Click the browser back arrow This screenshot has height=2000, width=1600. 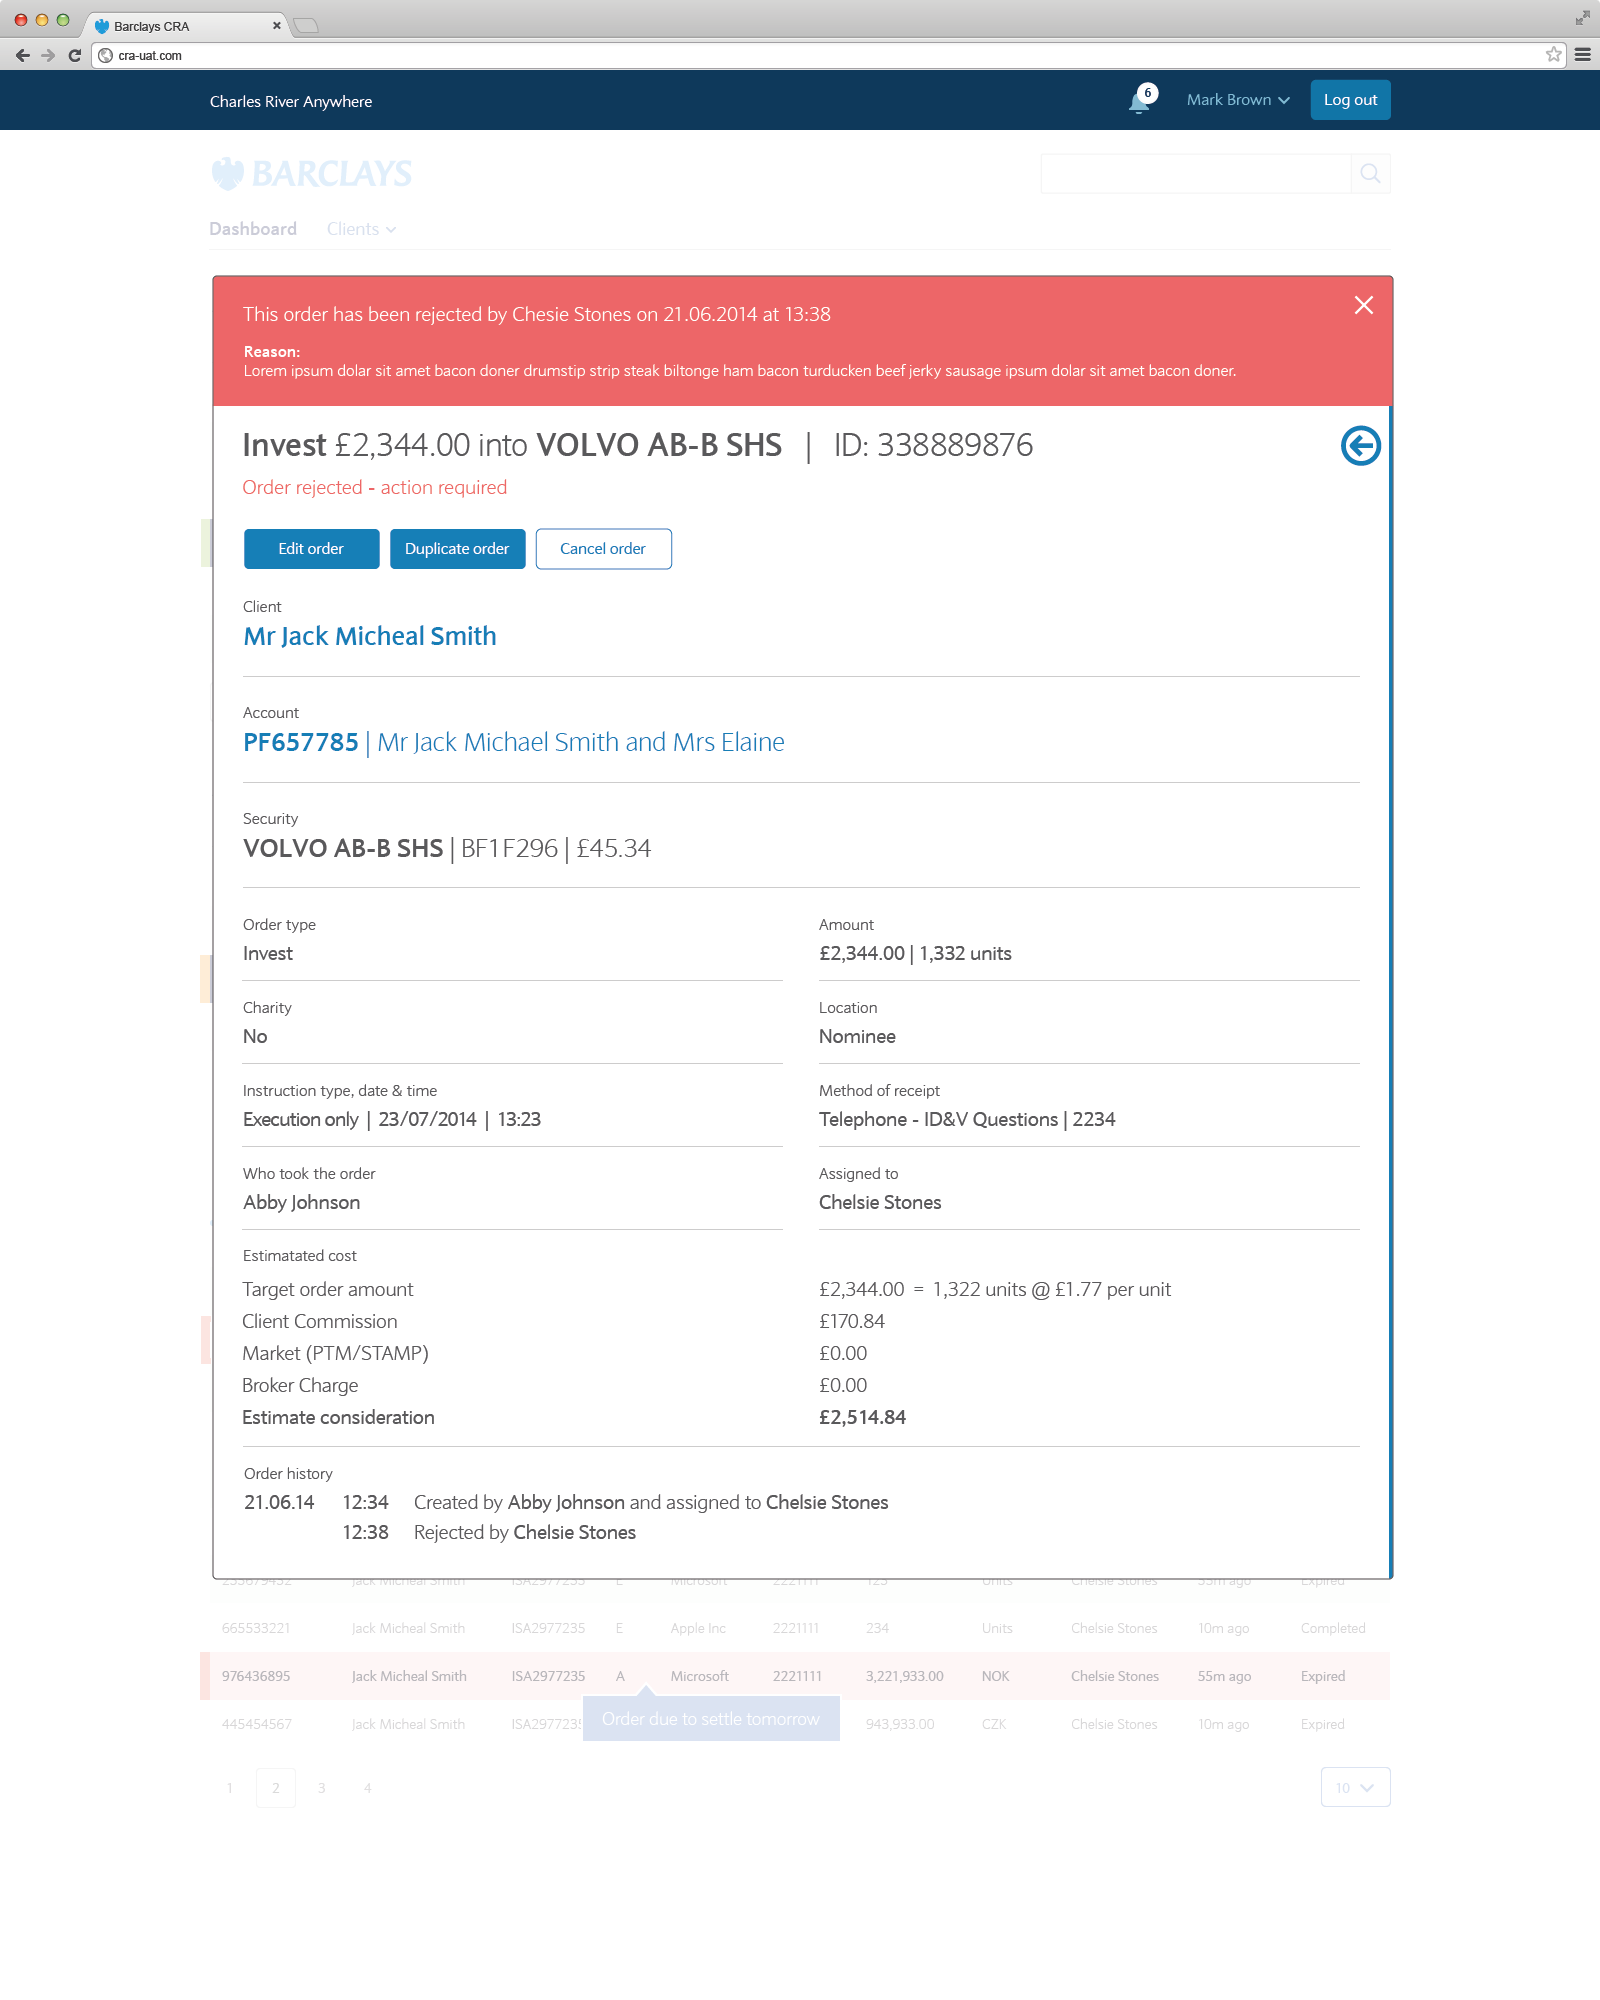click(22, 56)
